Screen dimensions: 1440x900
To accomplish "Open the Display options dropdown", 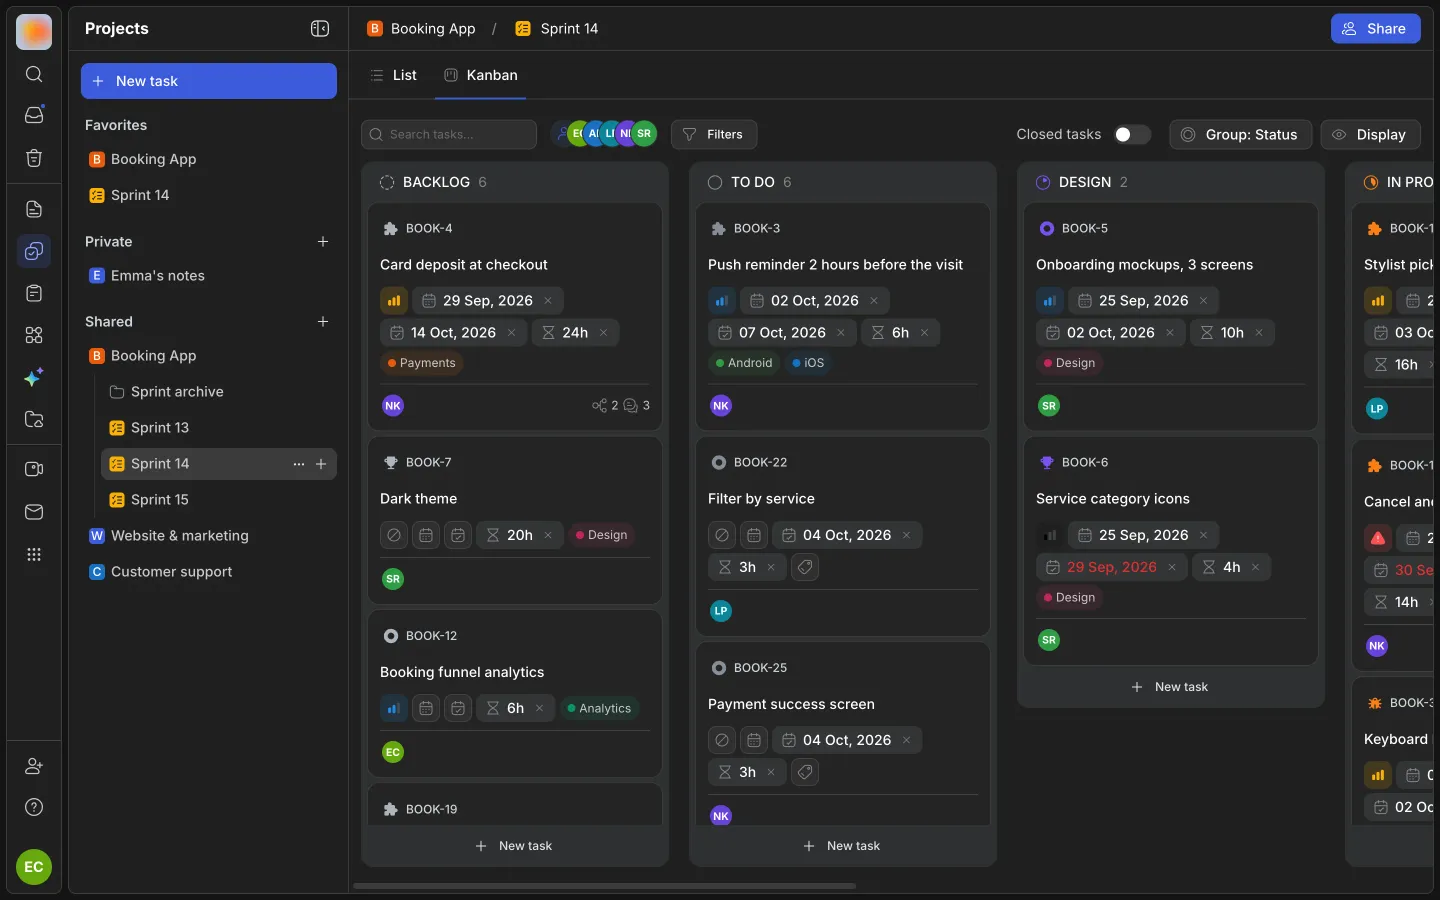I will (x=1370, y=134).
